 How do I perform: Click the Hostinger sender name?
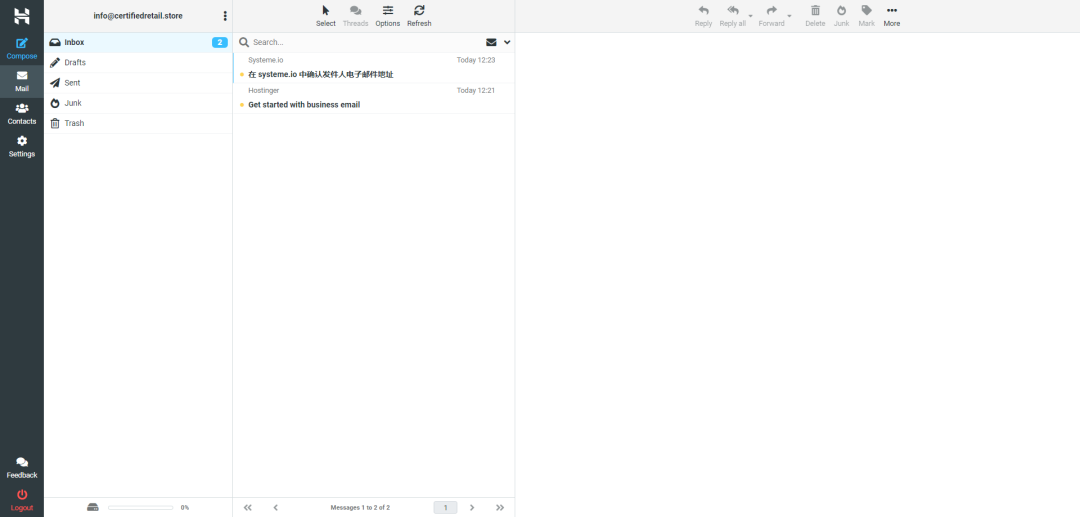coord(263,90)
